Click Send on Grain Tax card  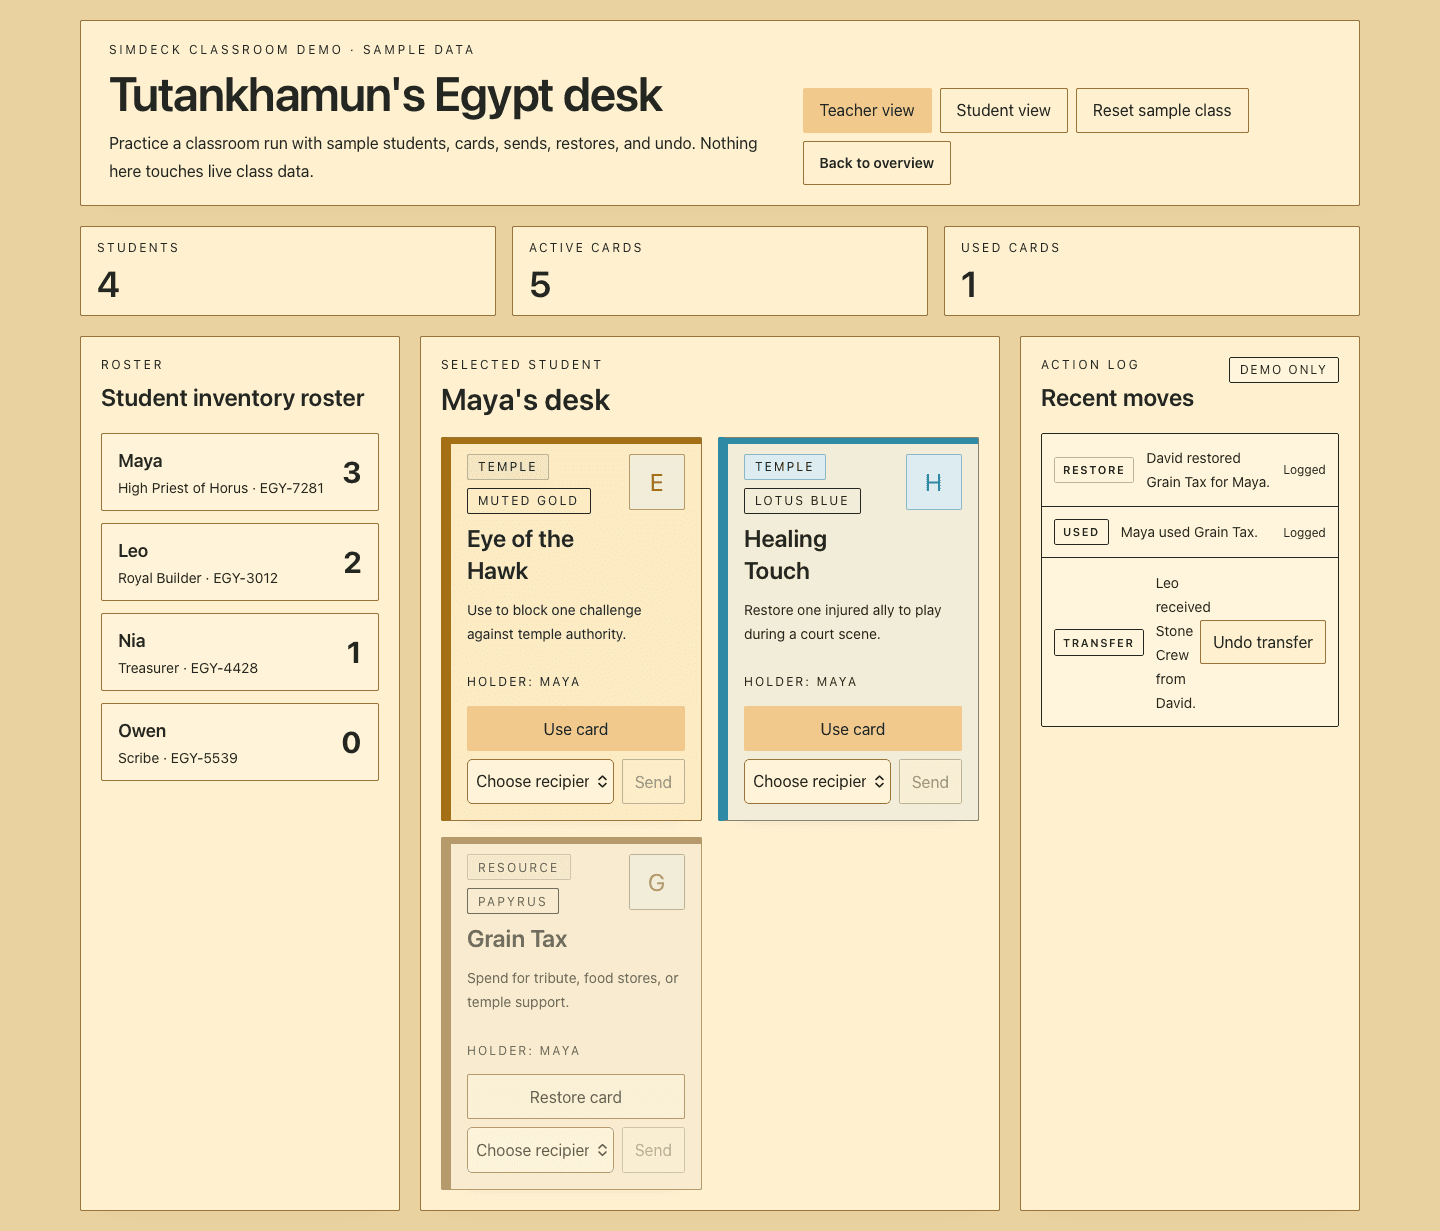[x=653, y=1150]
